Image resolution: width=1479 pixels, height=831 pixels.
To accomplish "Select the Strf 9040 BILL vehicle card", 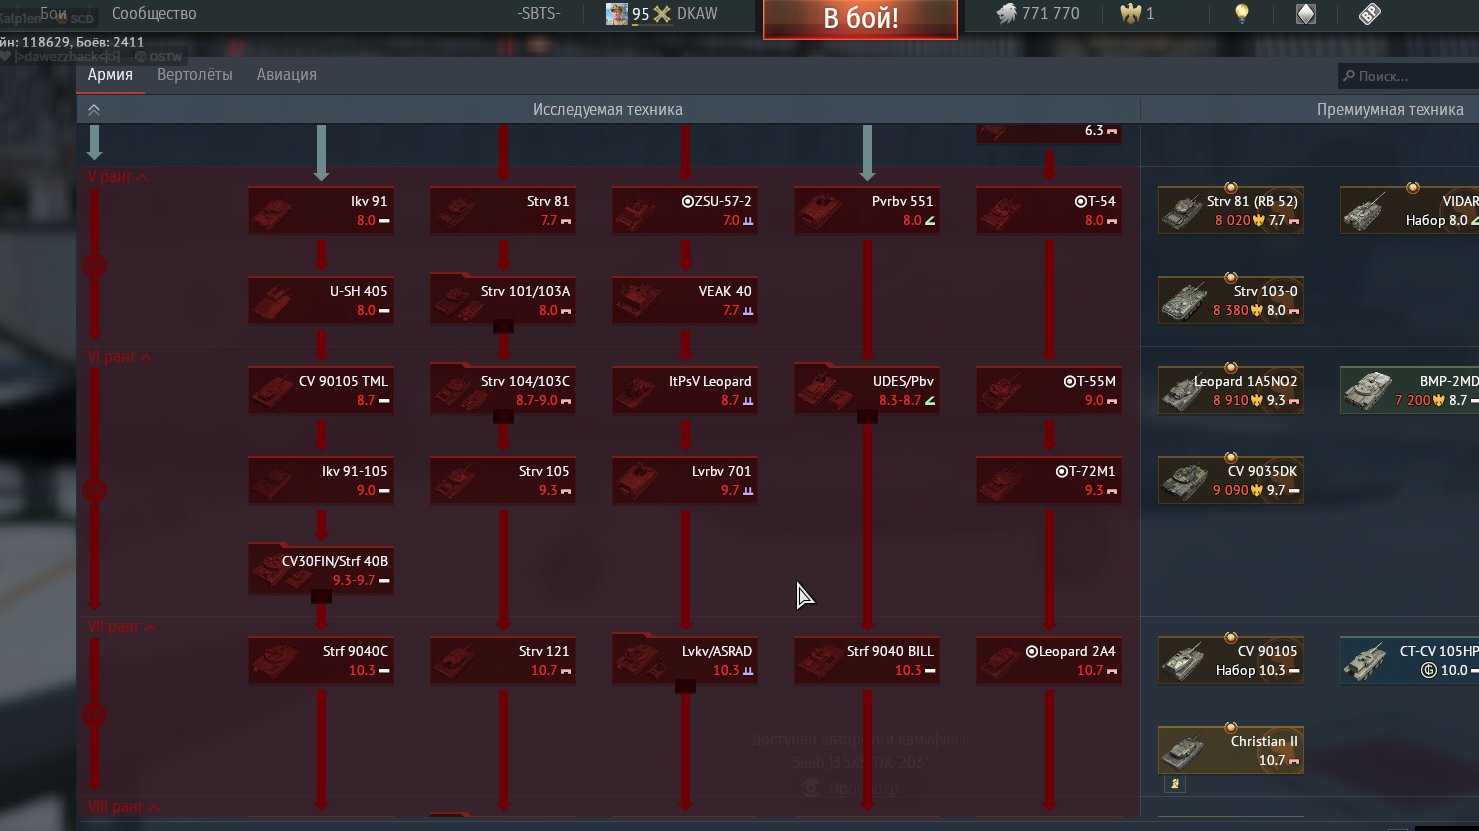I will click(867, 661).
